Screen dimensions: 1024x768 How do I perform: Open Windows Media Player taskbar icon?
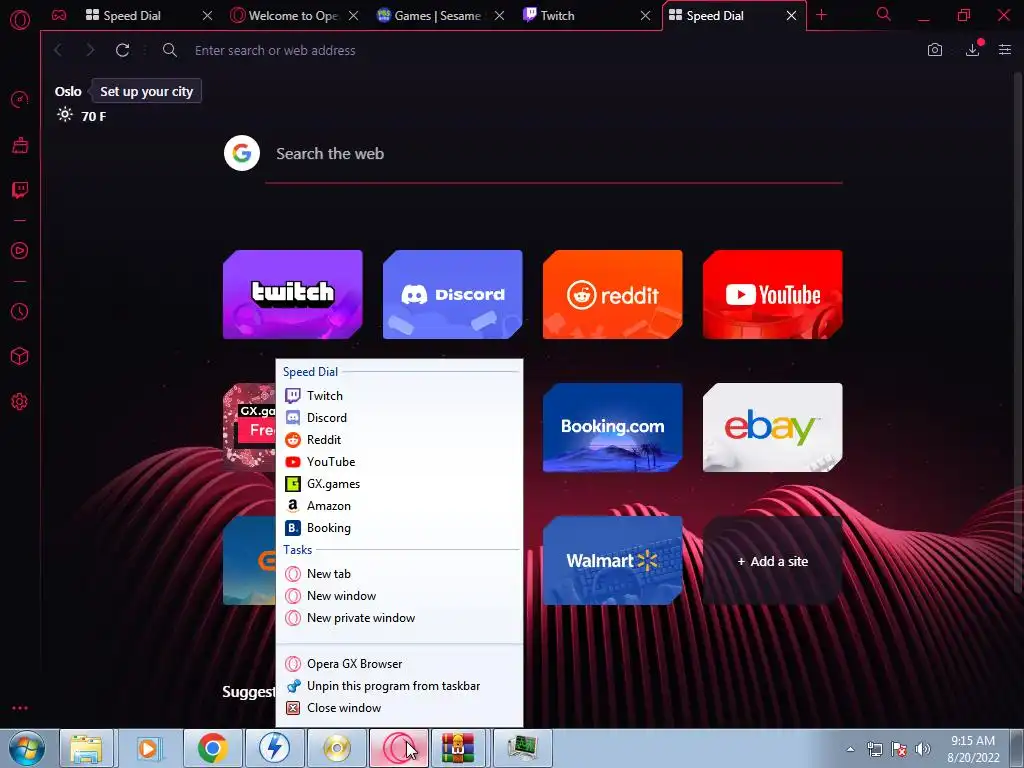tap(149, 748)
